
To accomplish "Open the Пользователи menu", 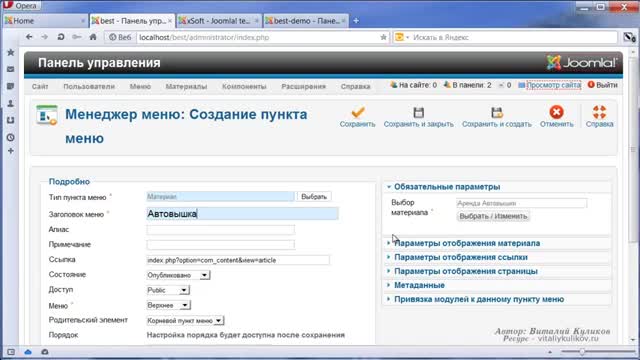I will click(x=89, y=87).
